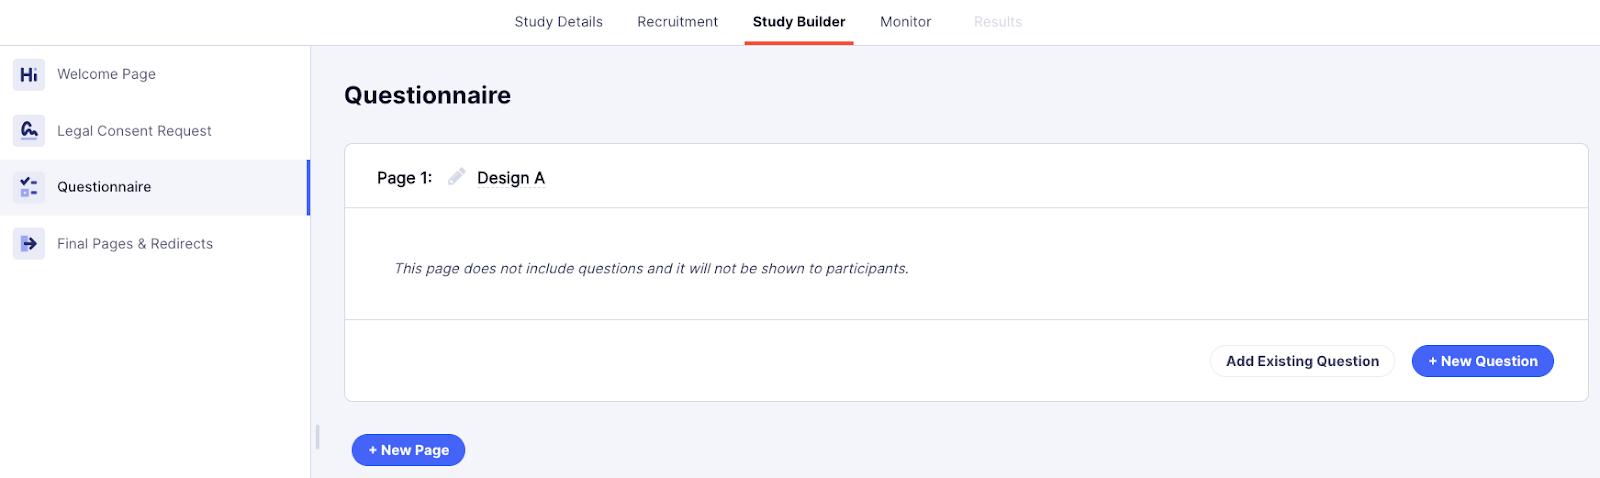Go to the Monitor tab

905,22
